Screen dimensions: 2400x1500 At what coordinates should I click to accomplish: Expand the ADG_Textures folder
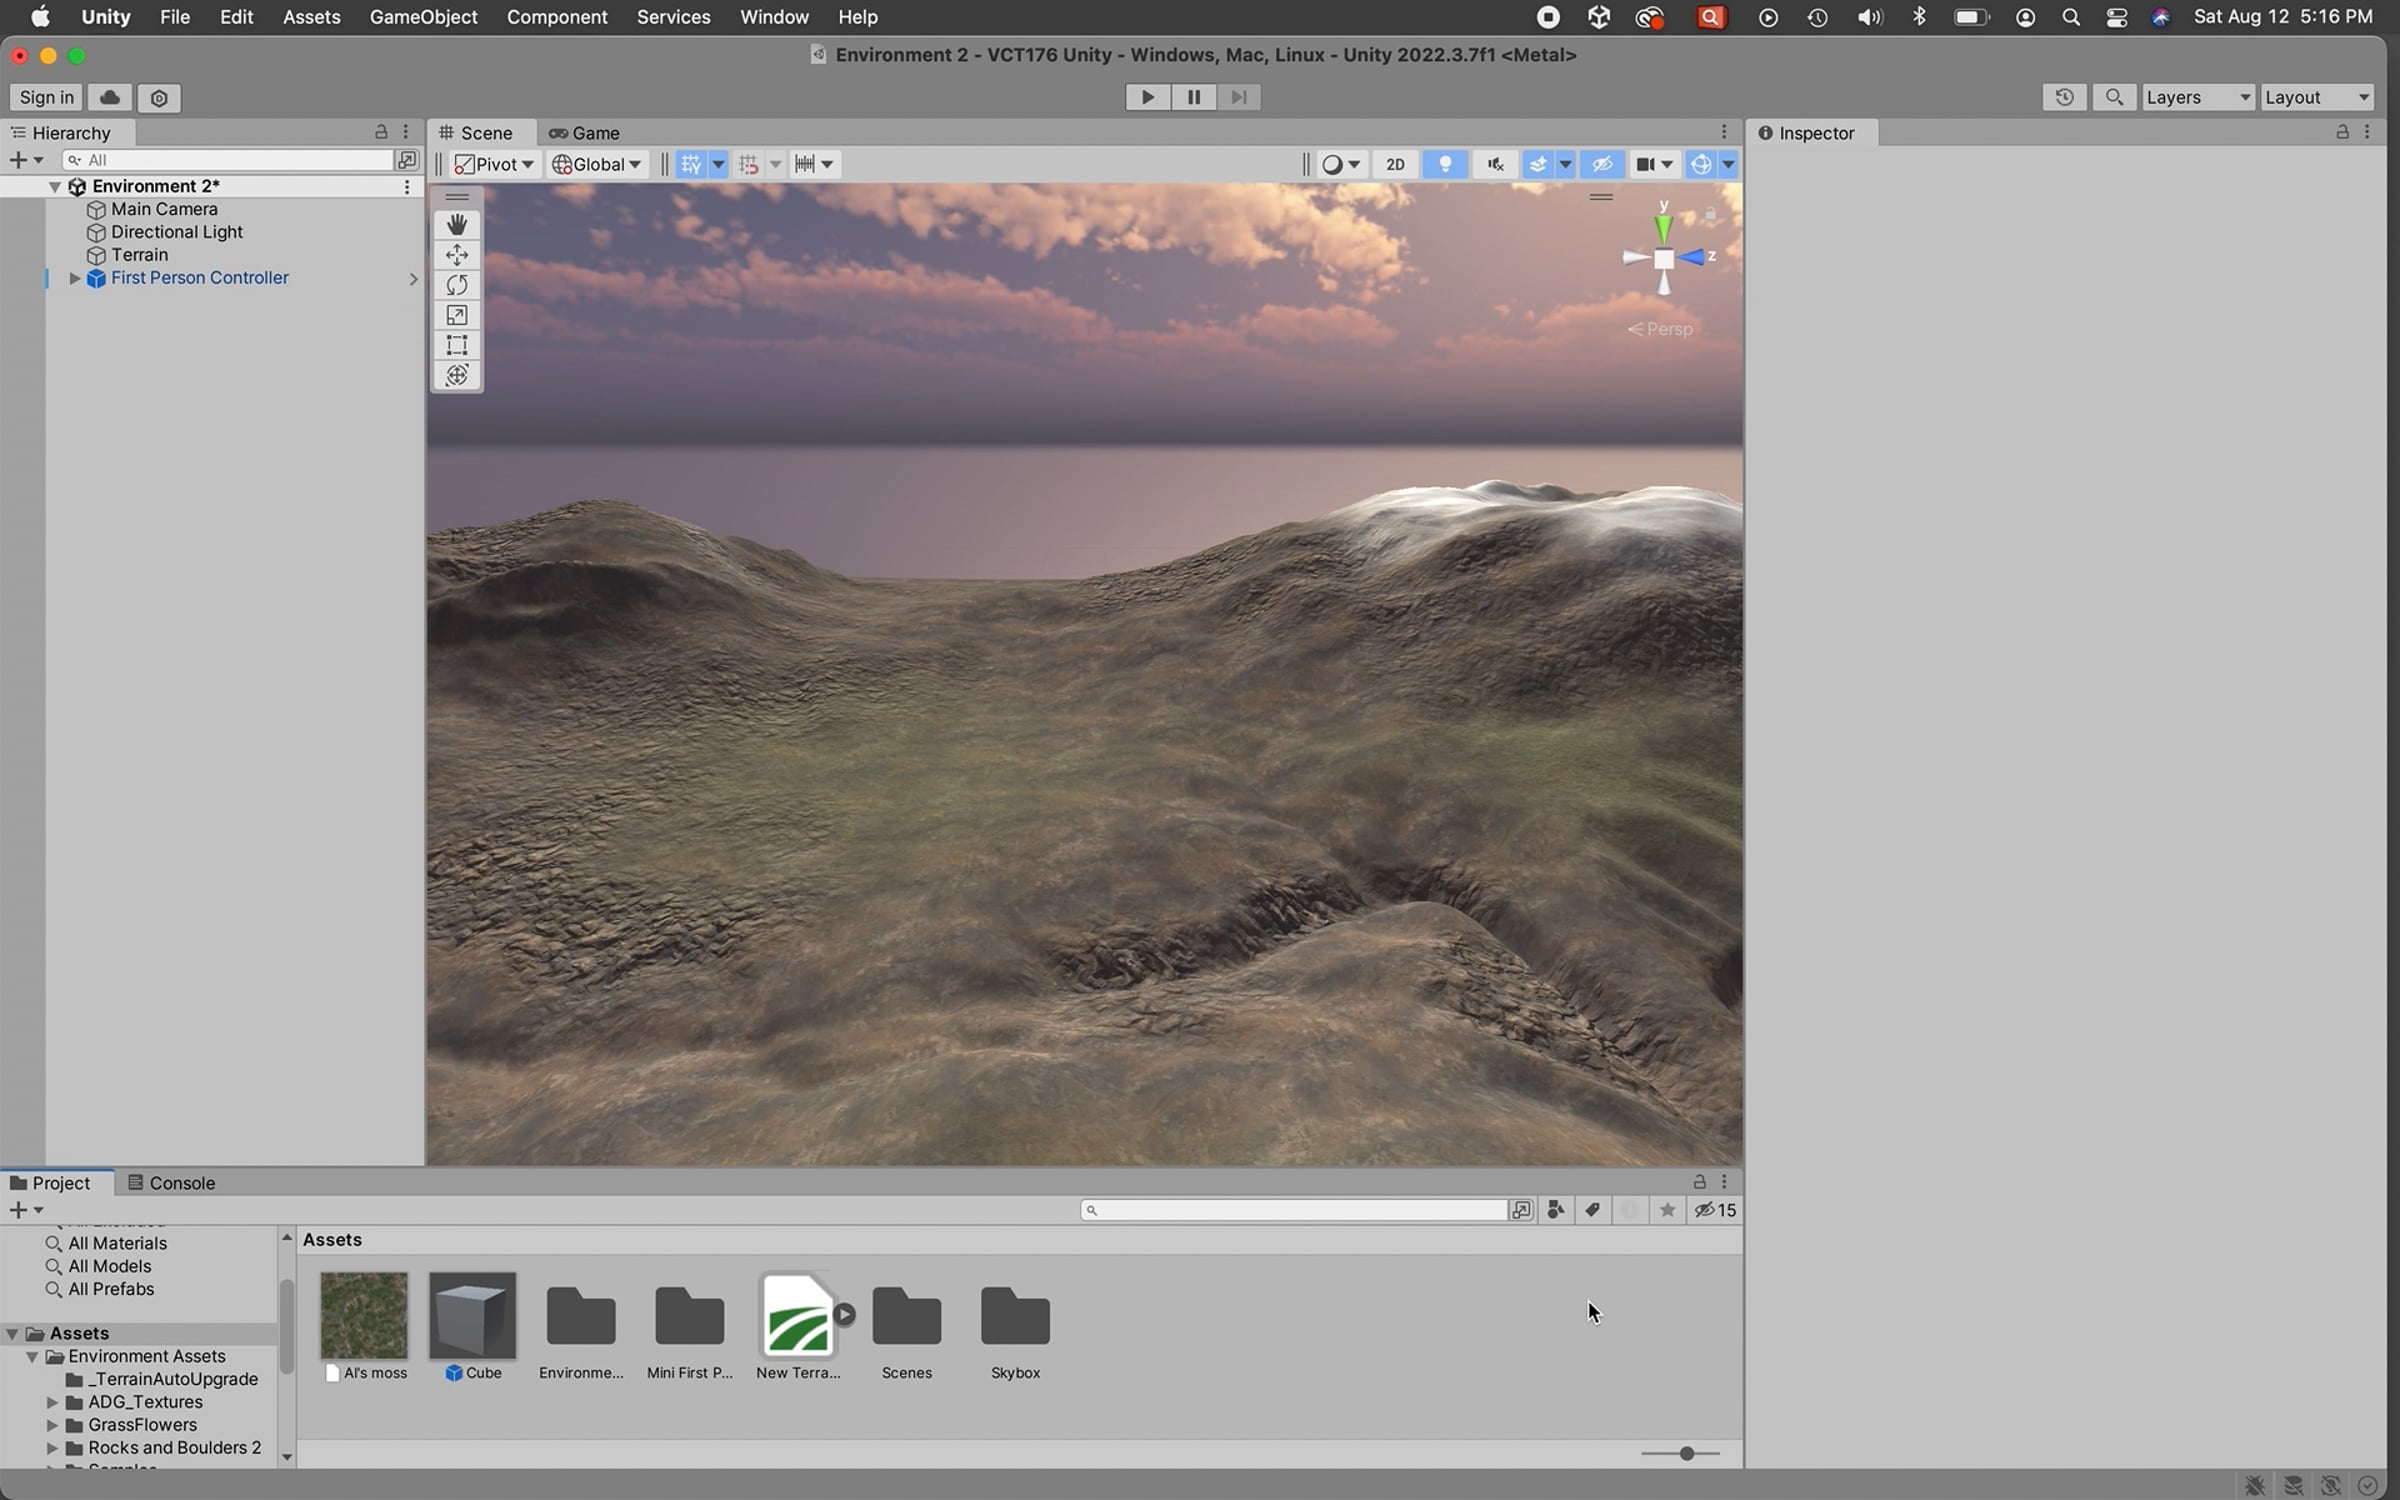(x=52, y=1402)
